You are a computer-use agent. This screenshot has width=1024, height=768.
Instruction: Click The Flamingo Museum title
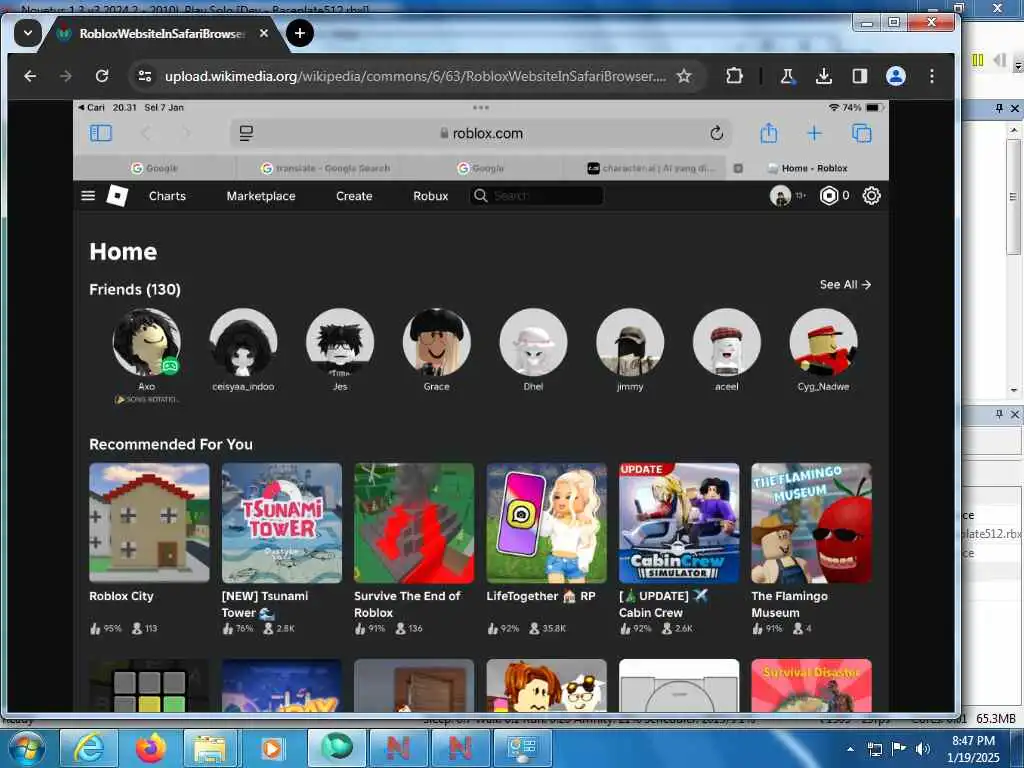click(789, 604)
